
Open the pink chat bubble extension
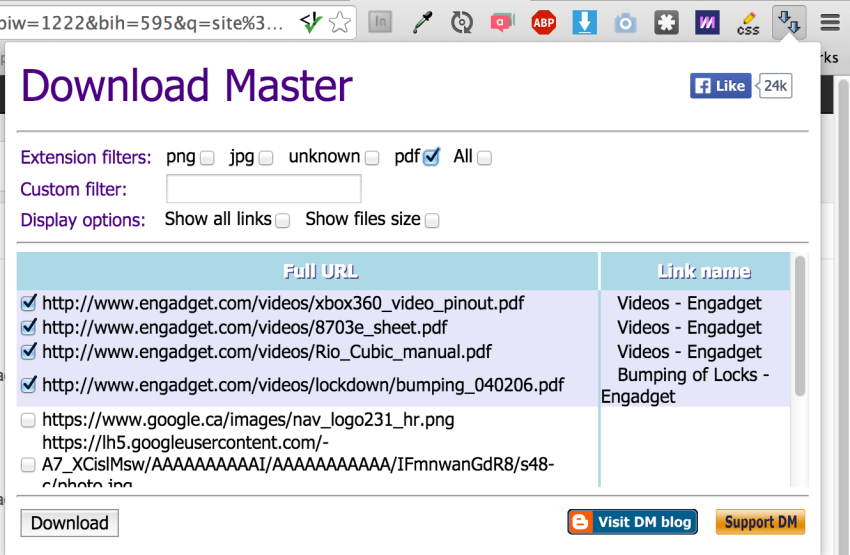503,23
